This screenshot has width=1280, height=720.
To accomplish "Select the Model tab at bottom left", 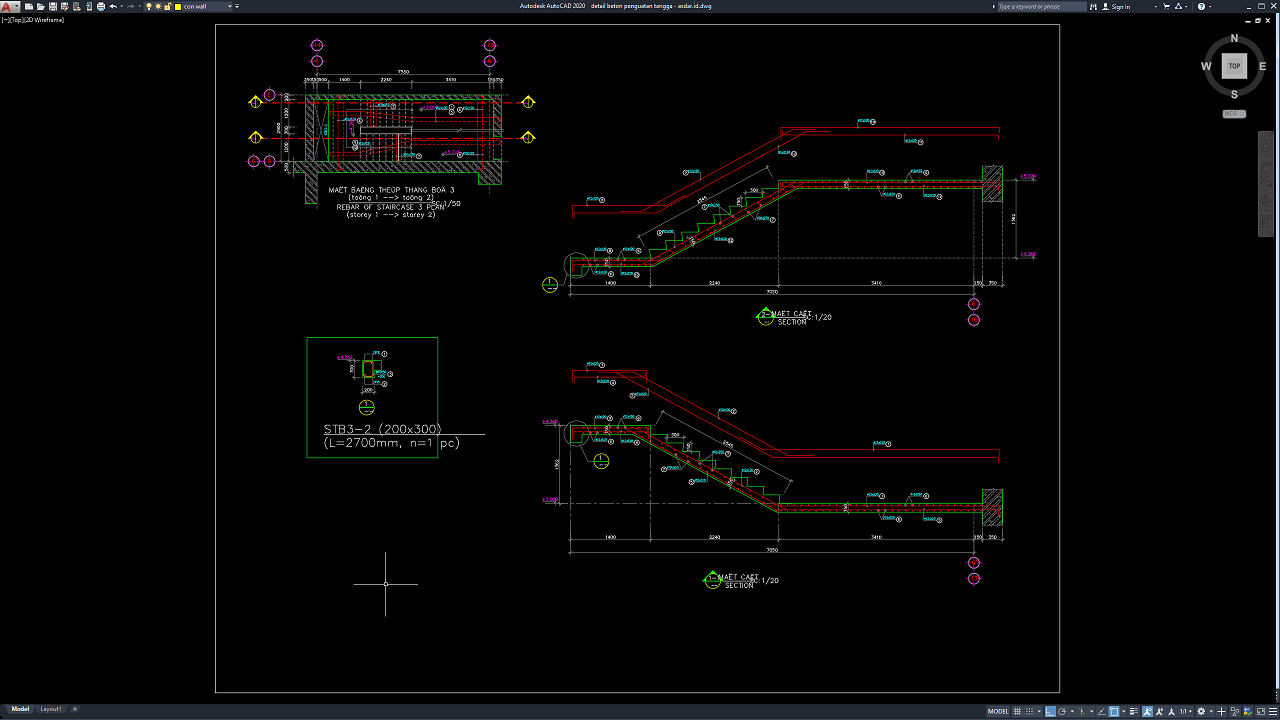I will [19, 709].
